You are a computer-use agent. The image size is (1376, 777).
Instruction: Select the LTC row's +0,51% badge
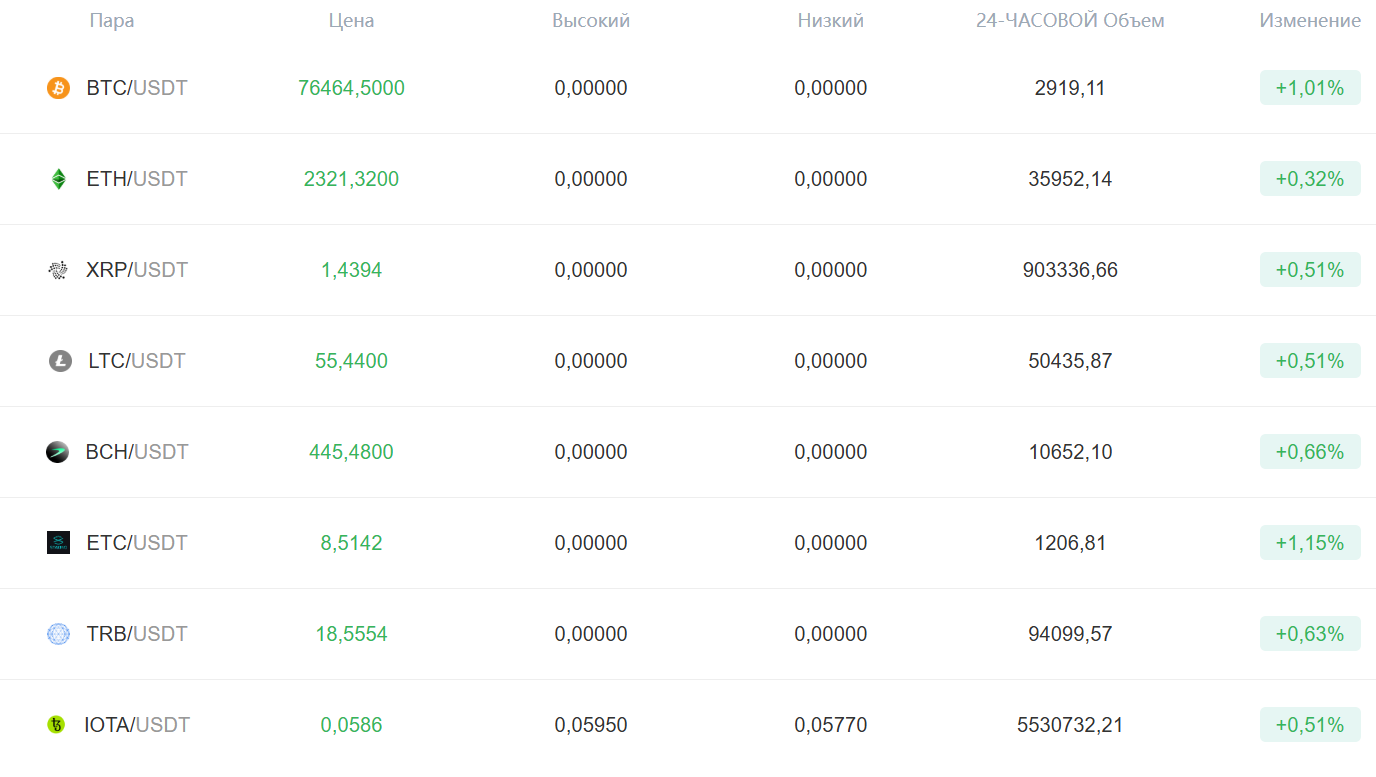[x=1310, y=361]
